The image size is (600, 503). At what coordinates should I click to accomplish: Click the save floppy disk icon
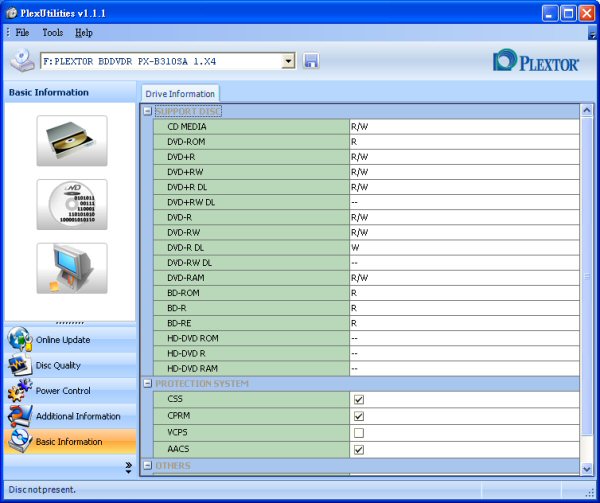click(x=311, y=61)
